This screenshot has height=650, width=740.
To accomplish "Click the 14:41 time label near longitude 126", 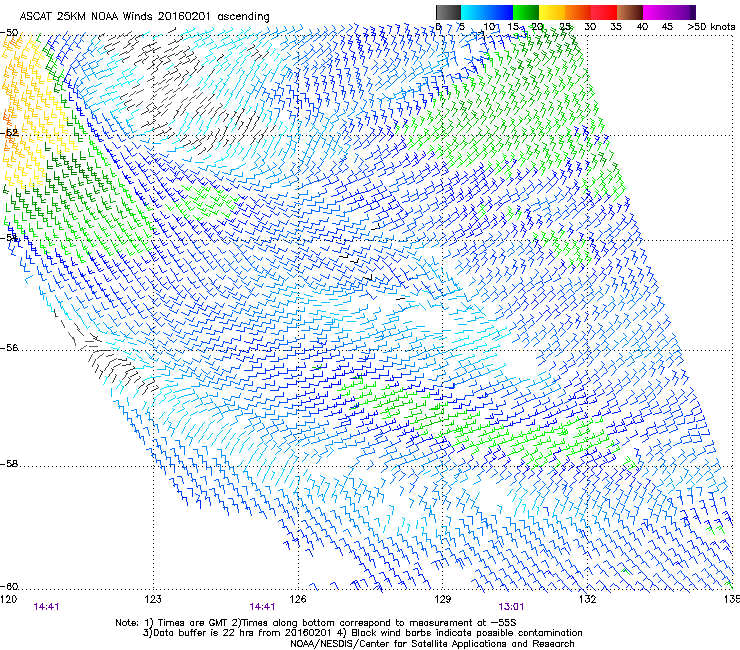I will [262, 607].
